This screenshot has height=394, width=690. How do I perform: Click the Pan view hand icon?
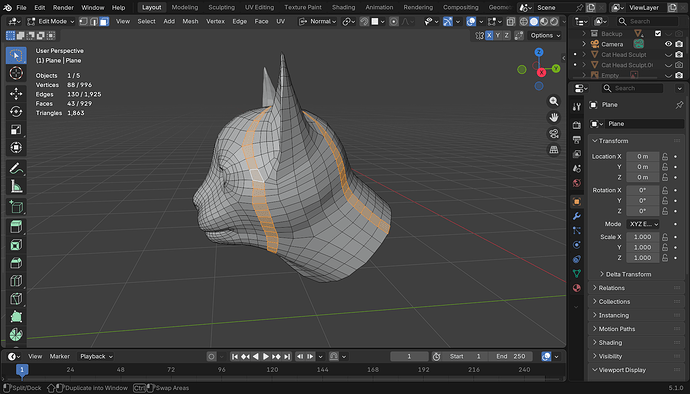coord(554,118)
